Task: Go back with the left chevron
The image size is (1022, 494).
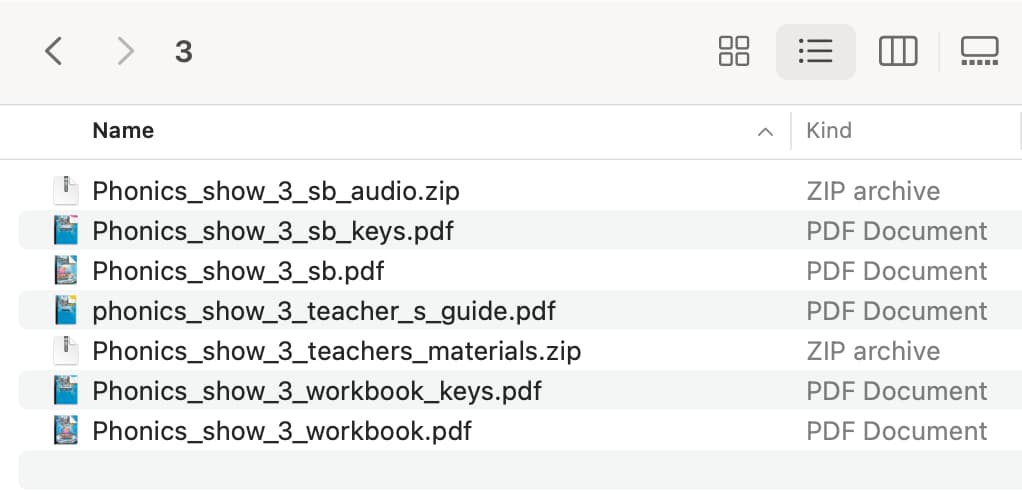Action: [53, 51]
